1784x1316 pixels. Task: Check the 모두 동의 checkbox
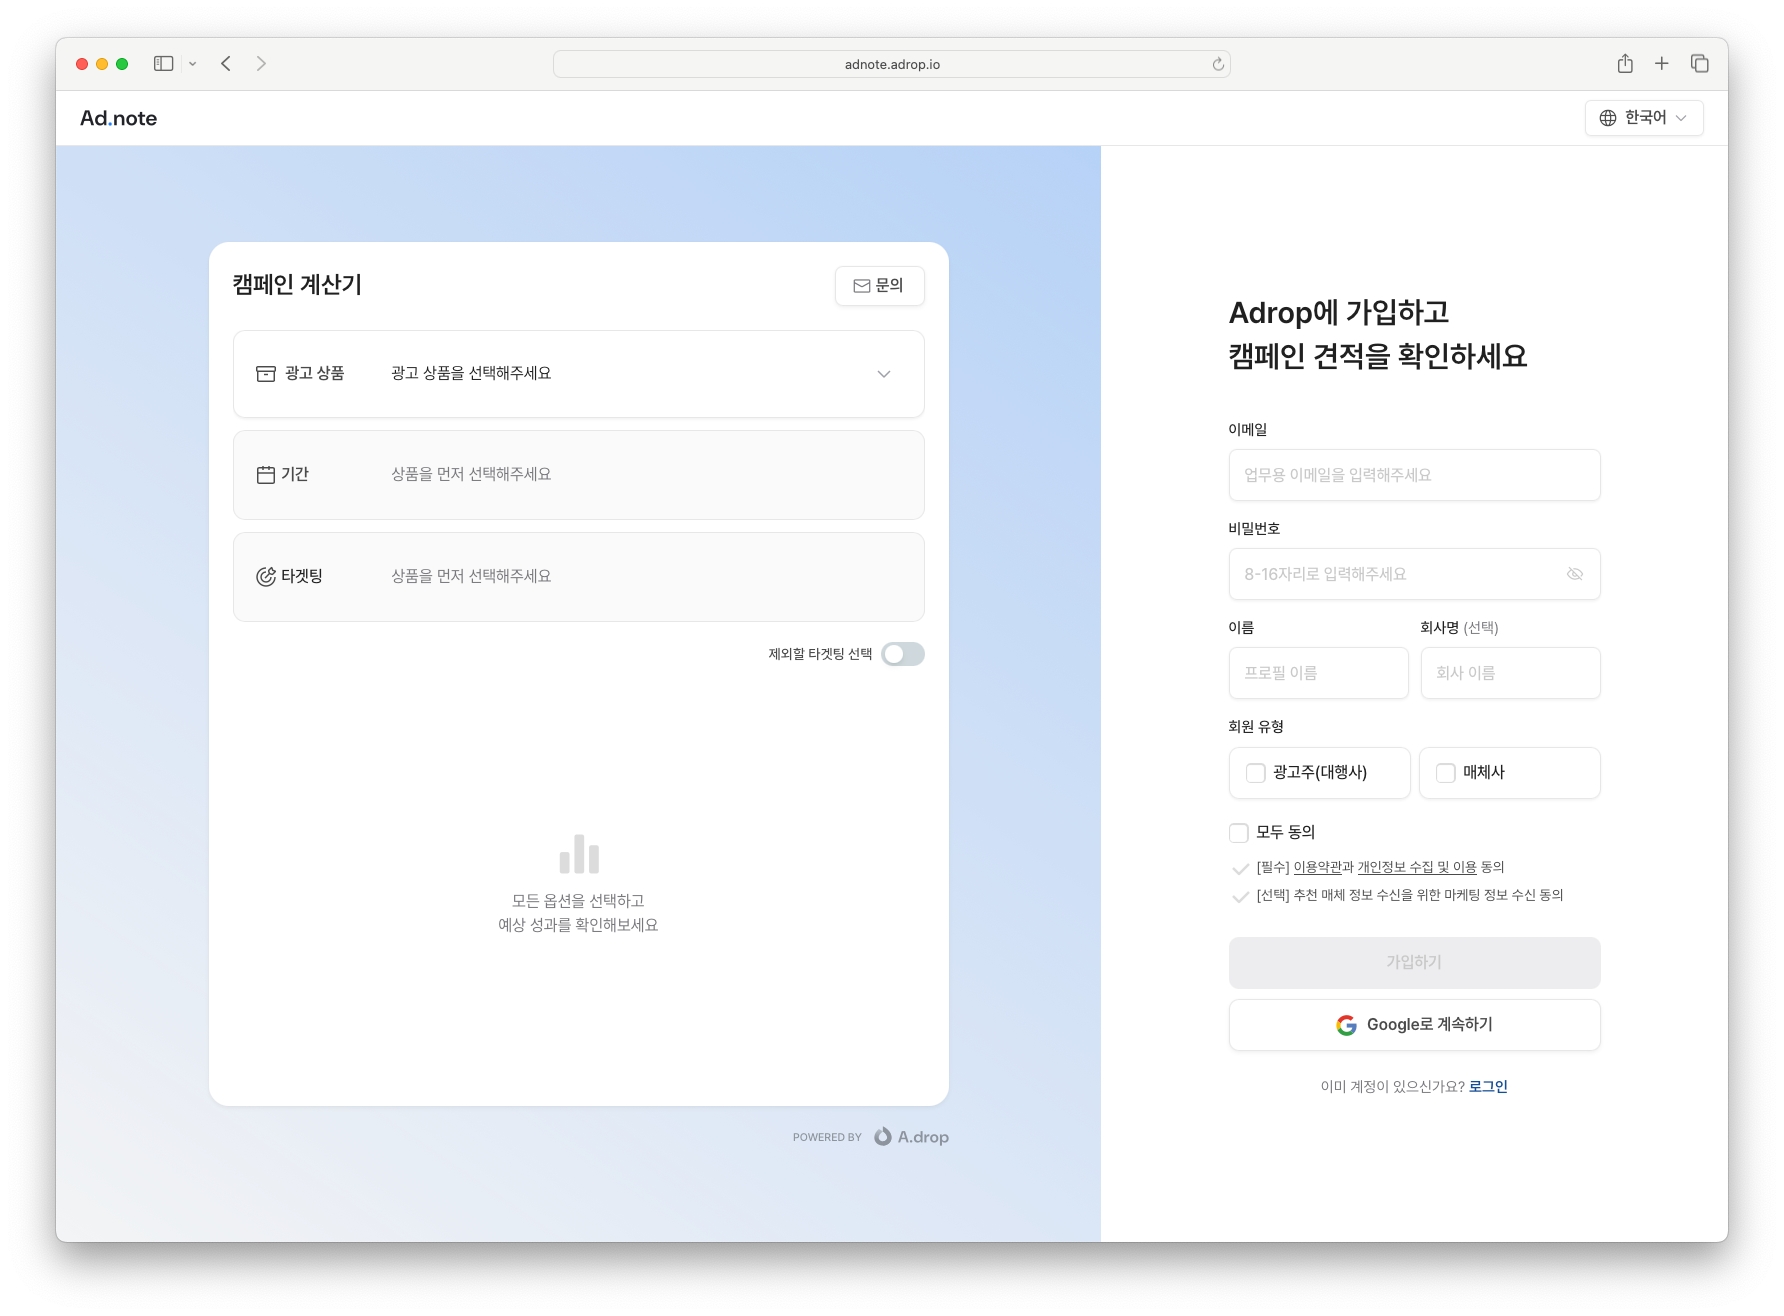1239,833
